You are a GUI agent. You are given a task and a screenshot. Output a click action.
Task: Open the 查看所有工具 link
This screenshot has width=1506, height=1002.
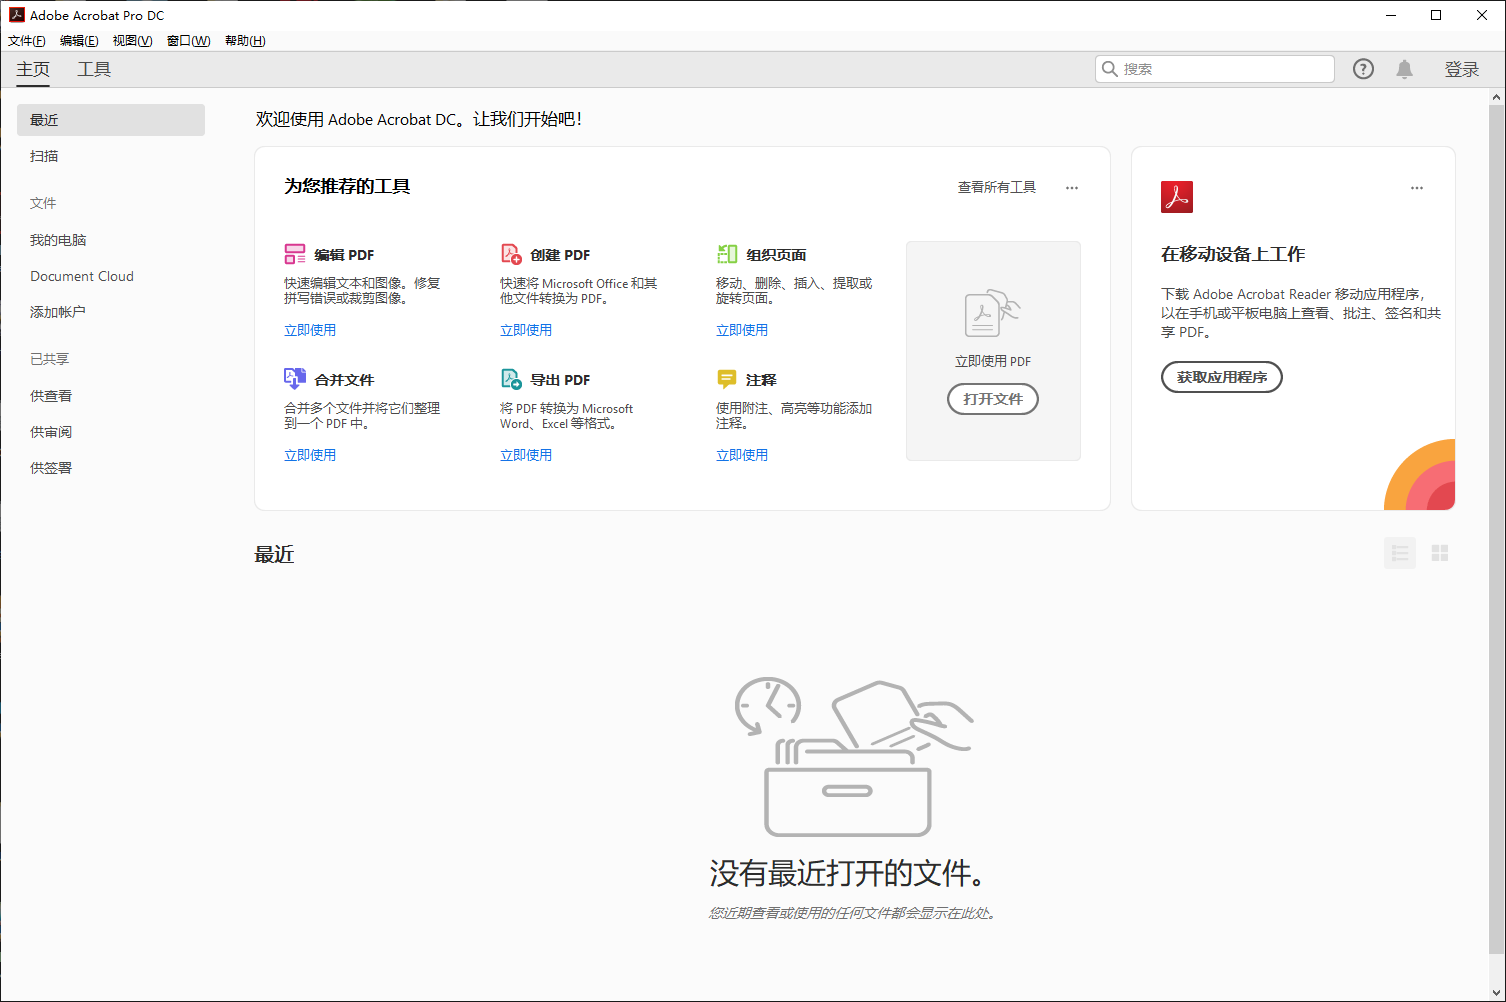tap(996, 188)
